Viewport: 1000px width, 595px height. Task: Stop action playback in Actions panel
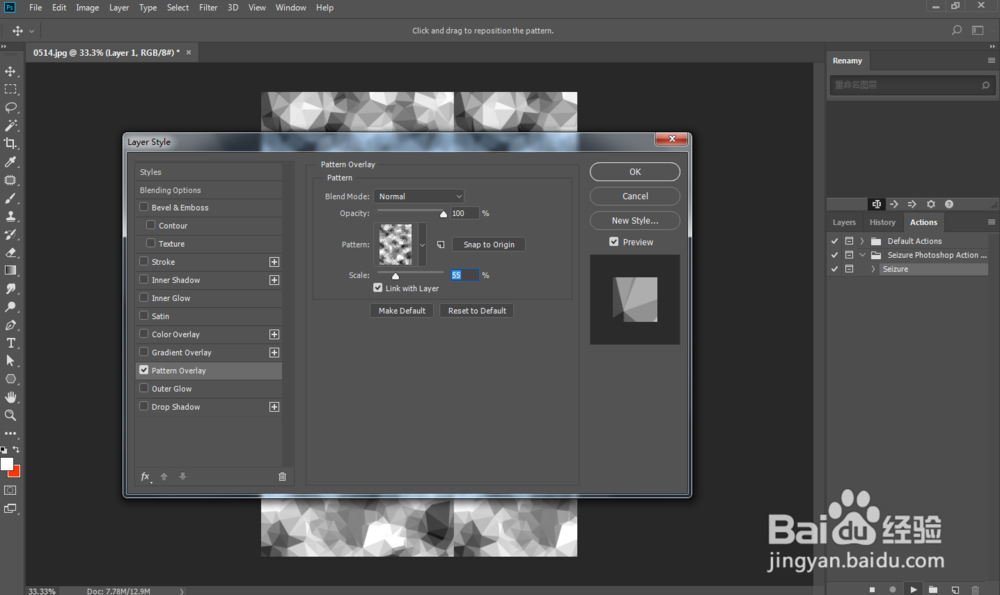[872, 589]
